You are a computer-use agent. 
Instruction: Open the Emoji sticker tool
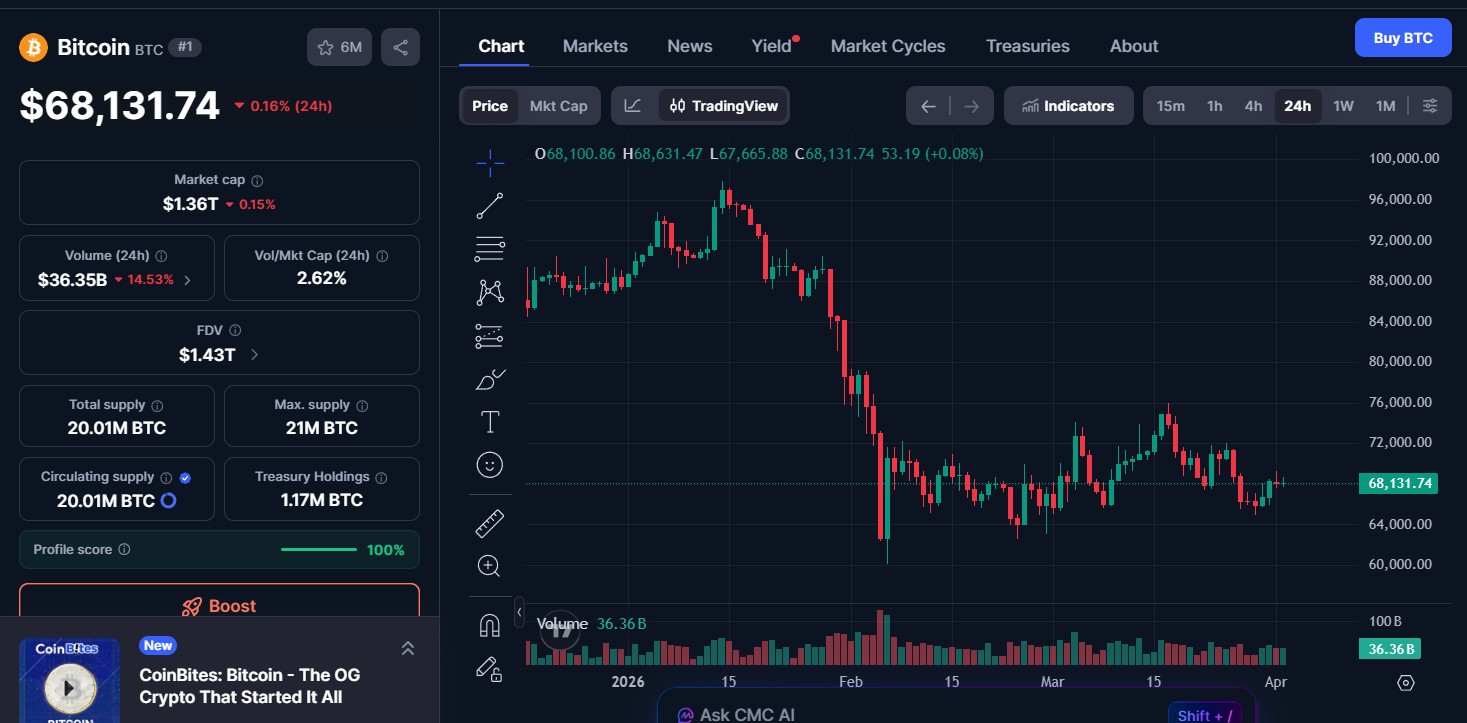[489, 464]
